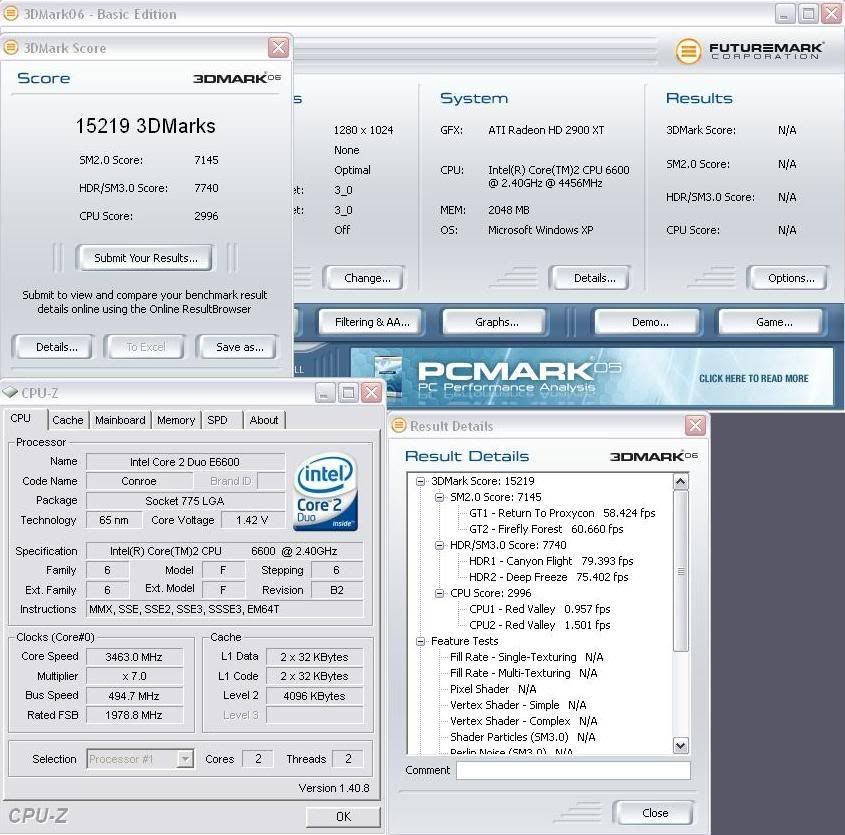Collapse the 3DMark Score tree node
The image size is (845, 835).
coord(420,481)
